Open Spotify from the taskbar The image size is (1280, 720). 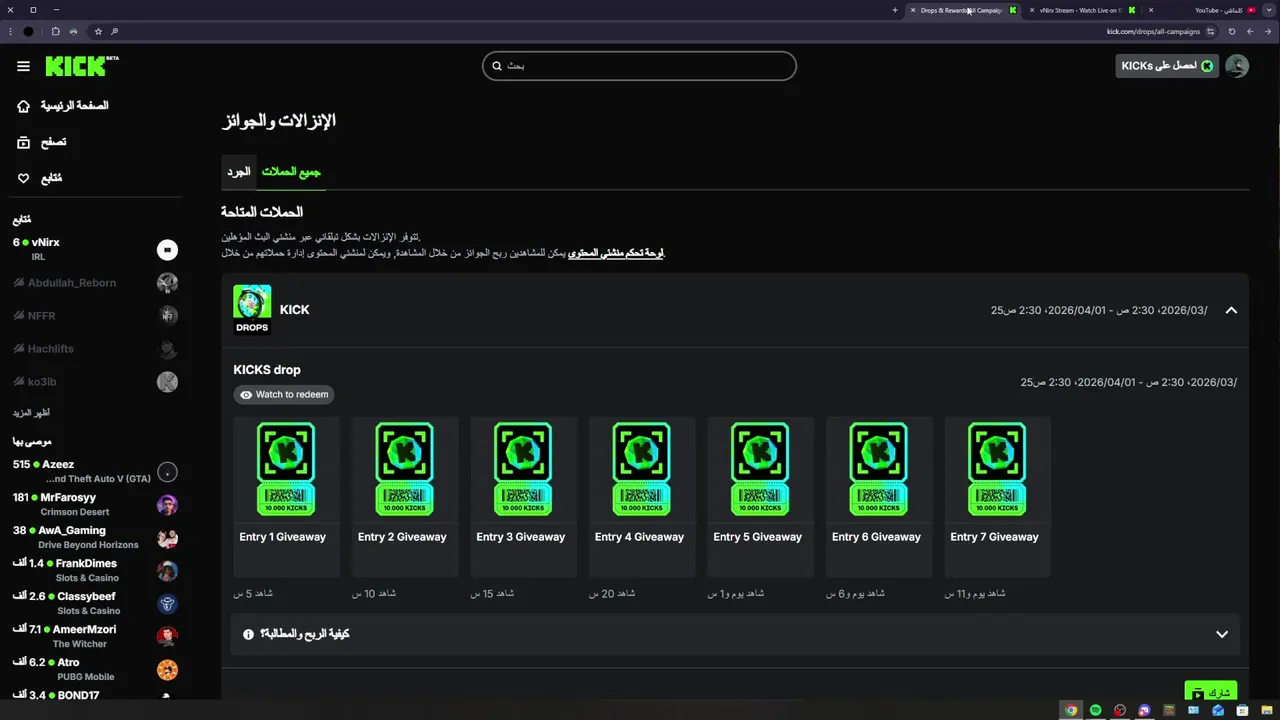(x=1095, y=710)
